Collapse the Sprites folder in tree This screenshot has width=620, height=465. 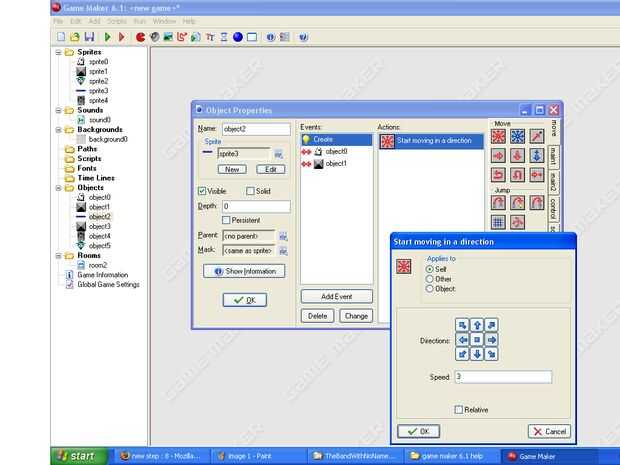59,52
